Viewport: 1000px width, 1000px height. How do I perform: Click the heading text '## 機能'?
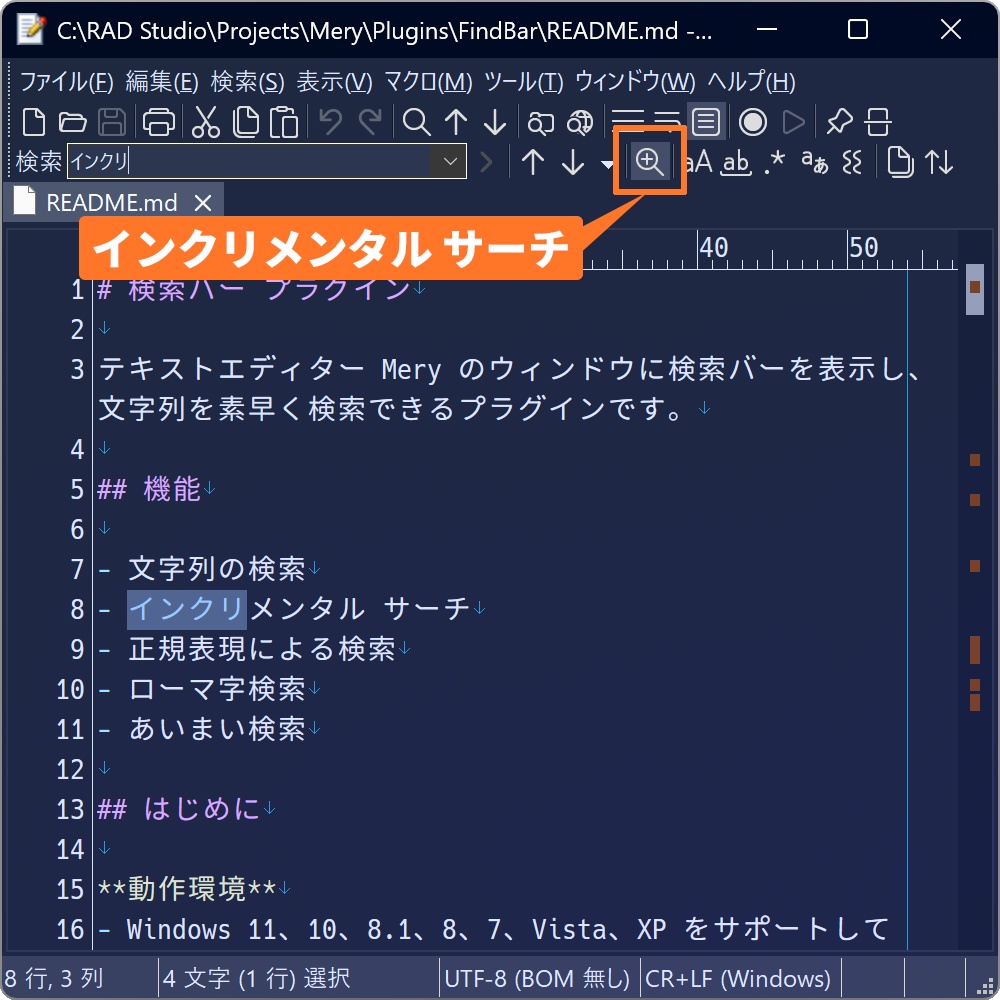tap(149, 489)
